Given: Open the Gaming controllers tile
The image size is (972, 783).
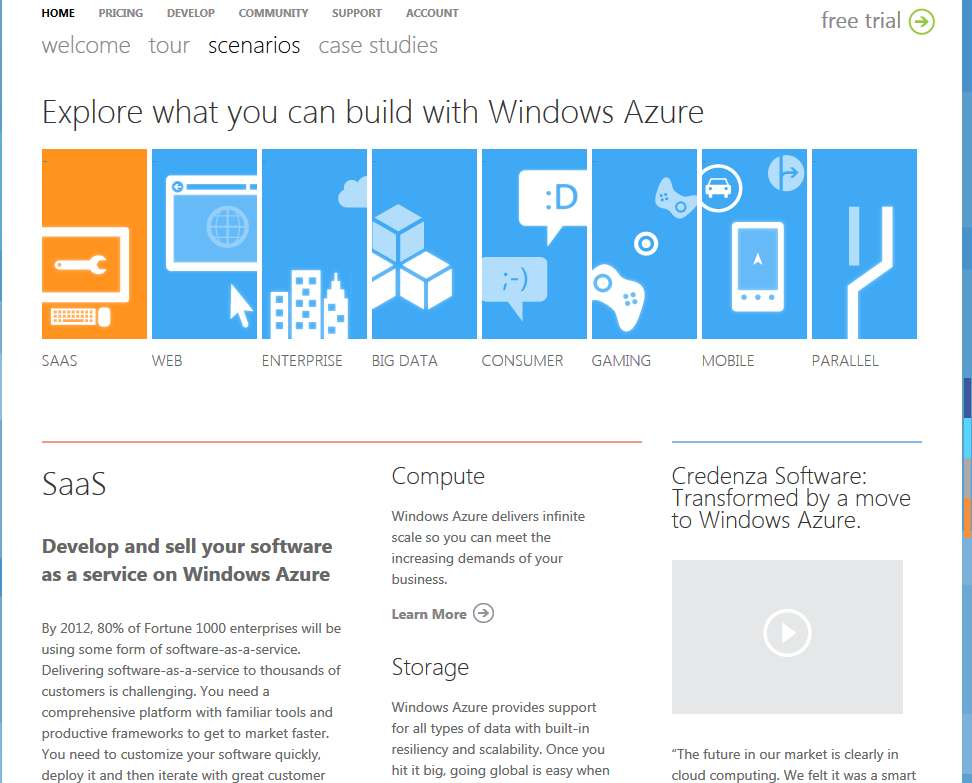Looking at the screenshot, I should pyautogui.click(x=644, y=244).
